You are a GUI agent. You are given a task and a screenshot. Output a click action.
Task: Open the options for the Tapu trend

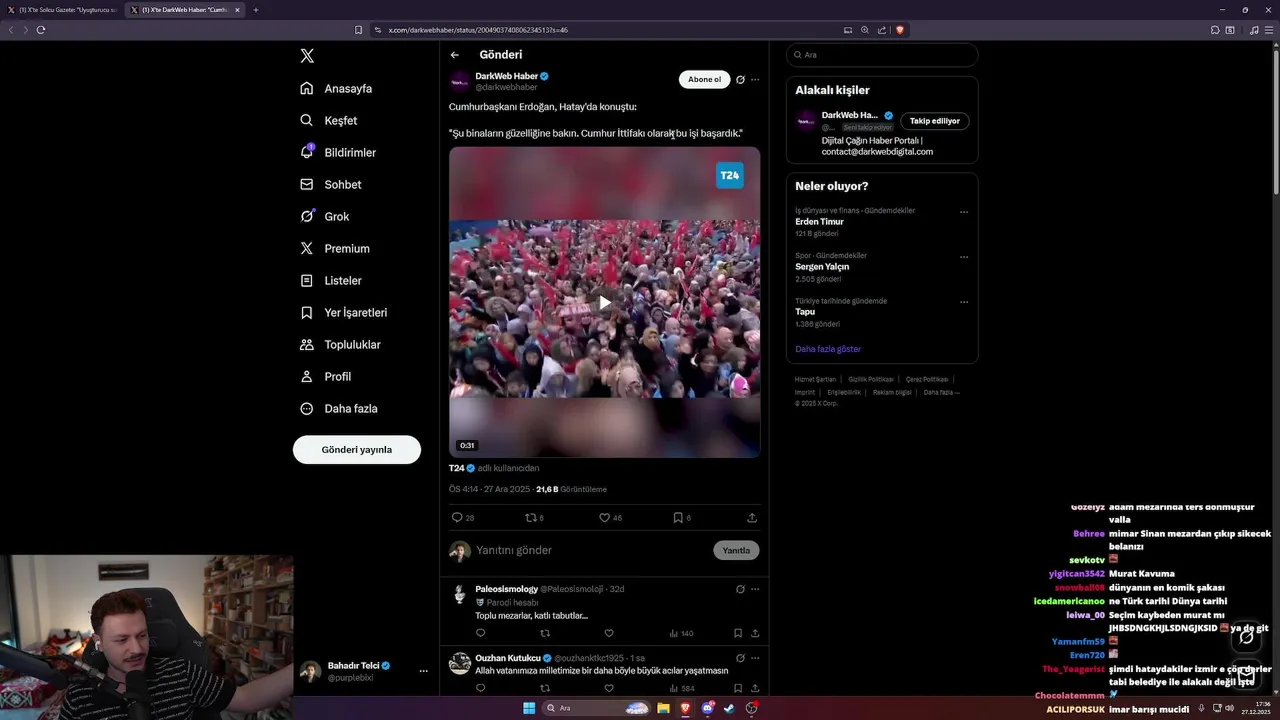[x=964, y=302]
